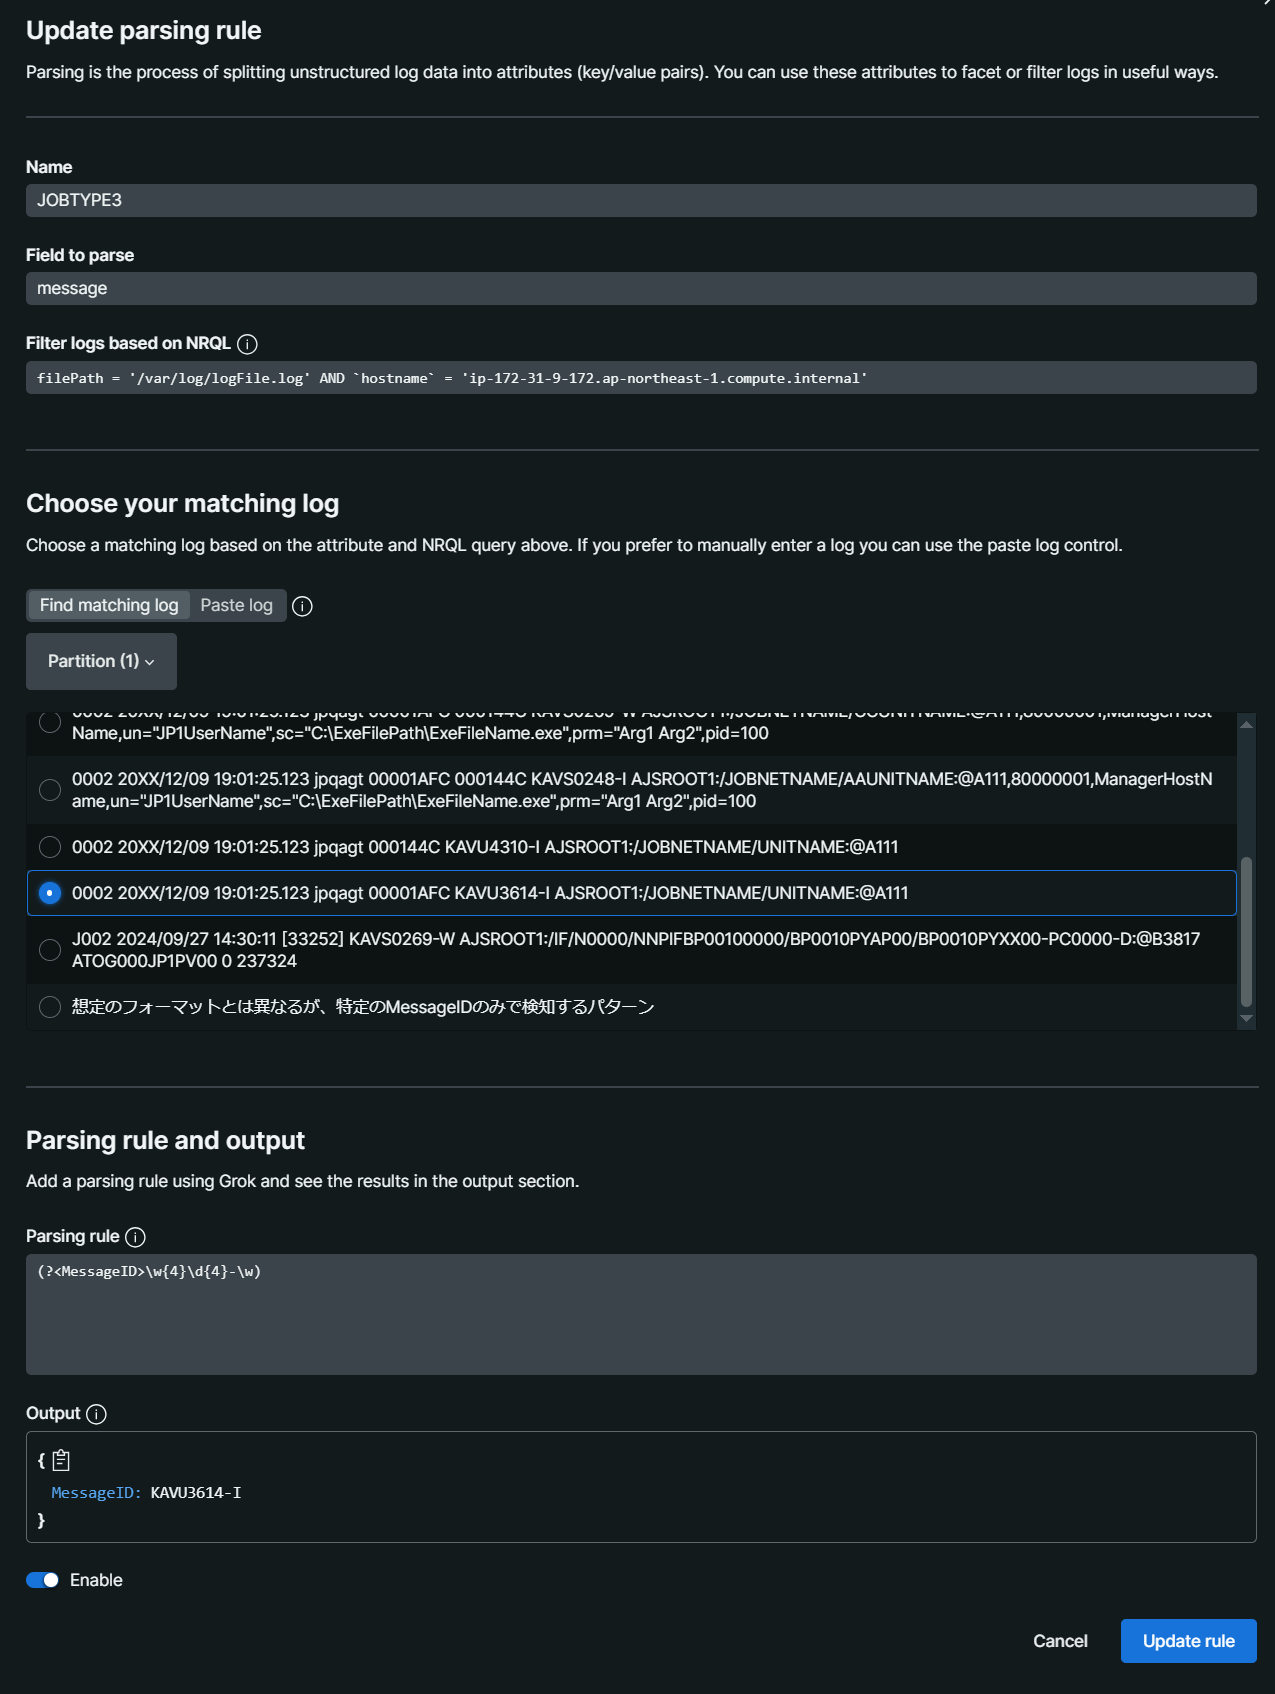Image resolution: width=1275 pixels, height=1694 pixels.
Task: Select the KAVU4310-I log radio button
Action: point(50,847)
